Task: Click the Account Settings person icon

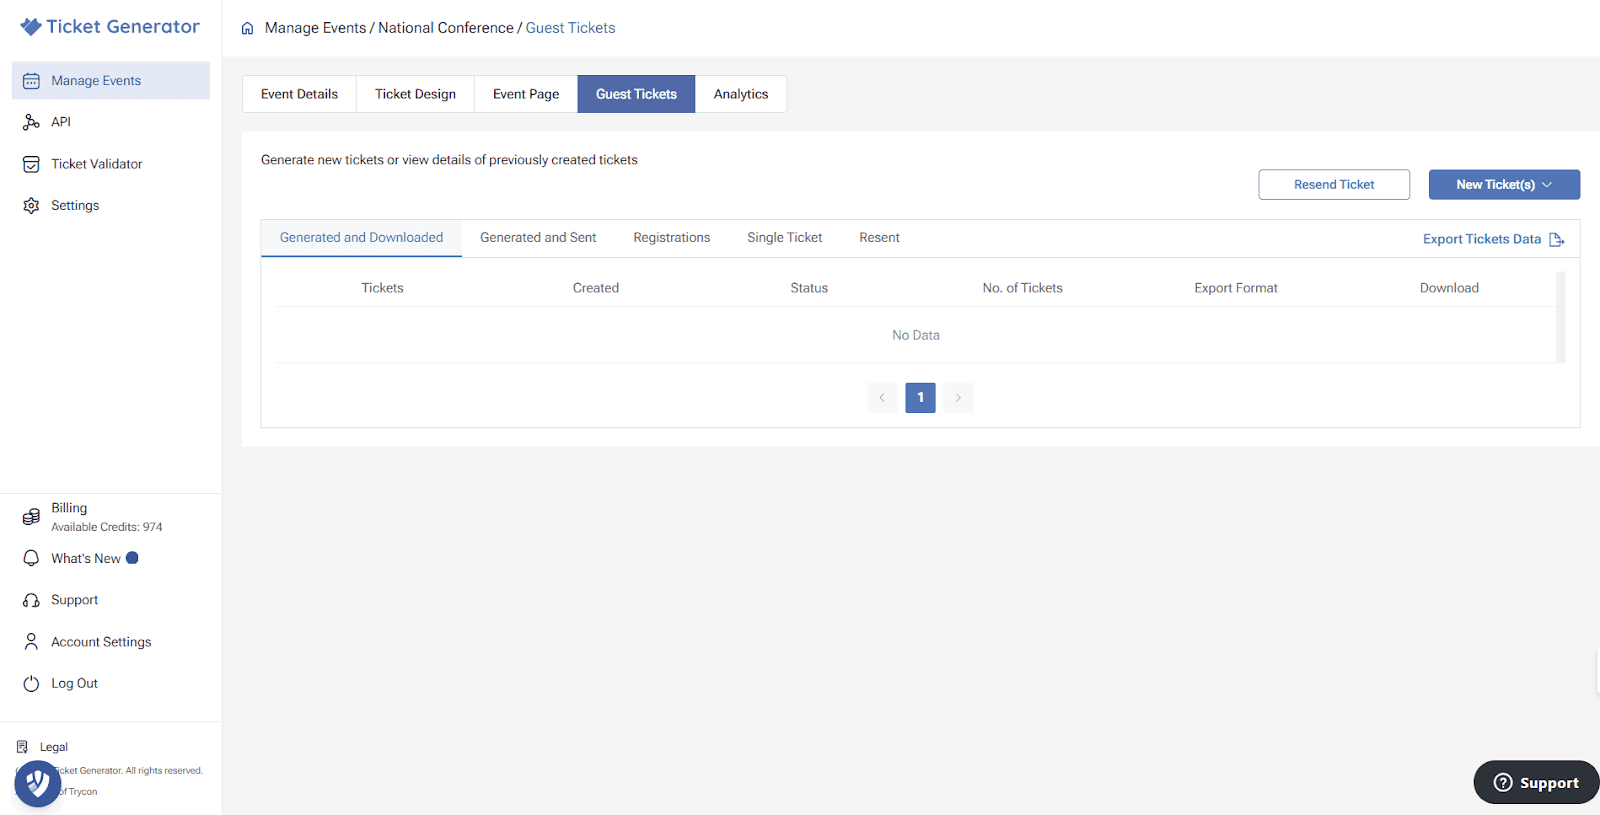Action: [32, 642]
